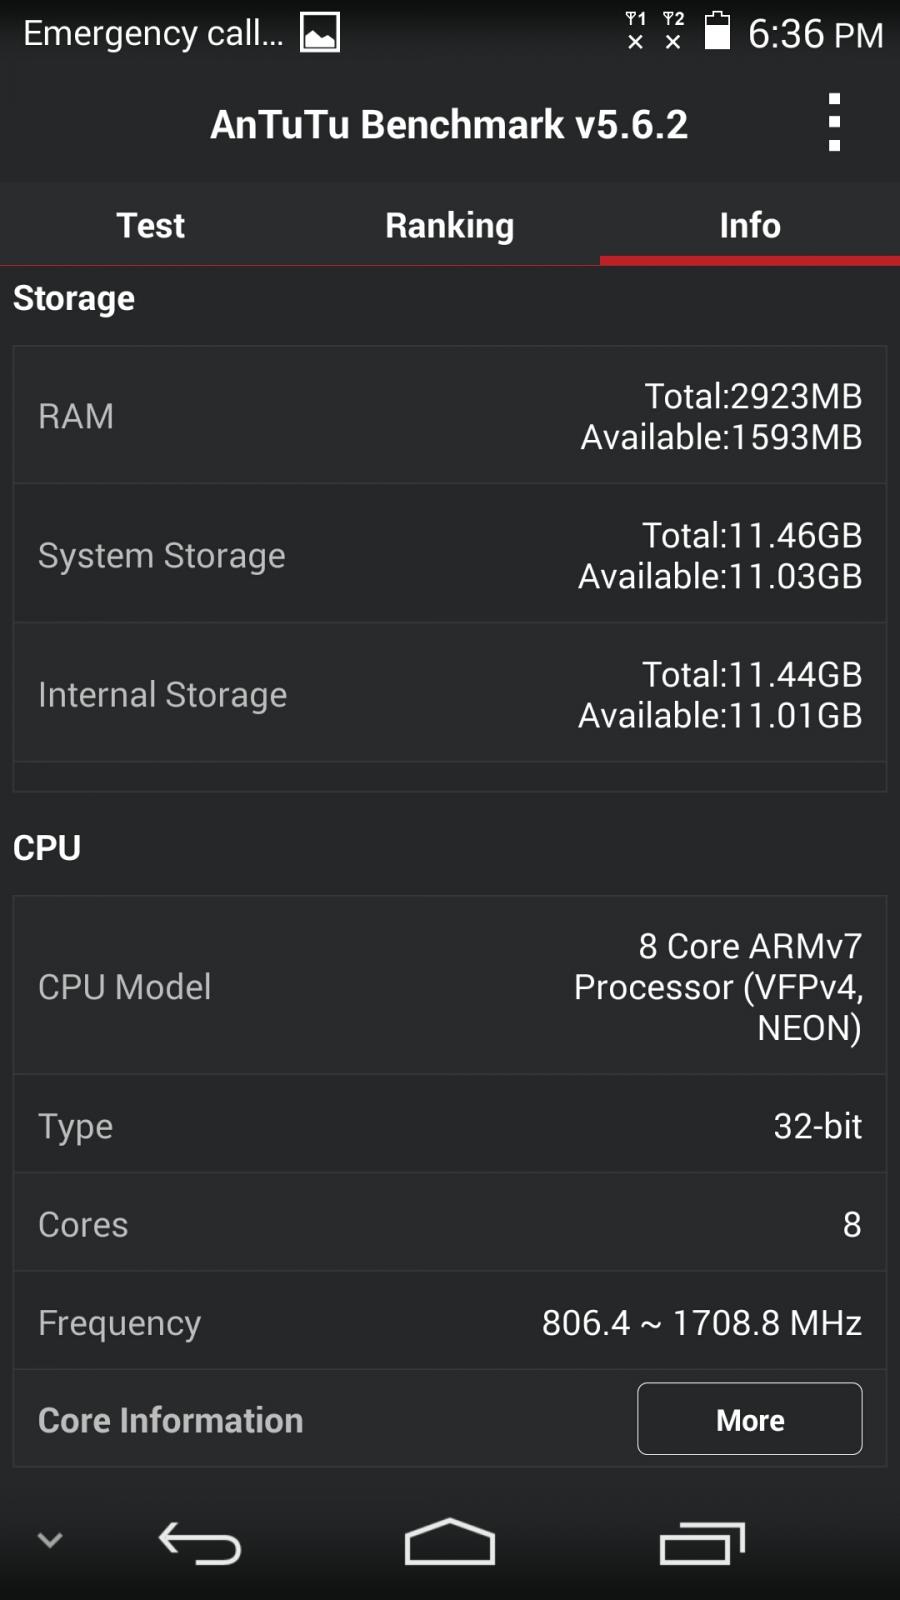Screen dimensions: 900x1600
Task: Select the Internal Storage row
Action: 450,693
